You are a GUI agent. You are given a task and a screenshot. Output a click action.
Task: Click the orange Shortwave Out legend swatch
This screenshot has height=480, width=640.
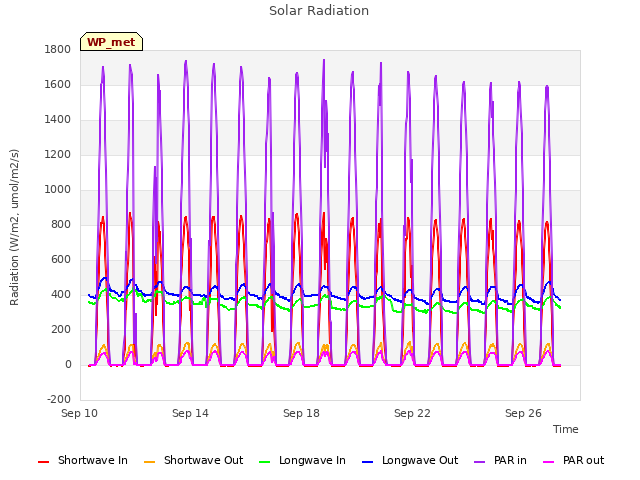click(149, 462)
